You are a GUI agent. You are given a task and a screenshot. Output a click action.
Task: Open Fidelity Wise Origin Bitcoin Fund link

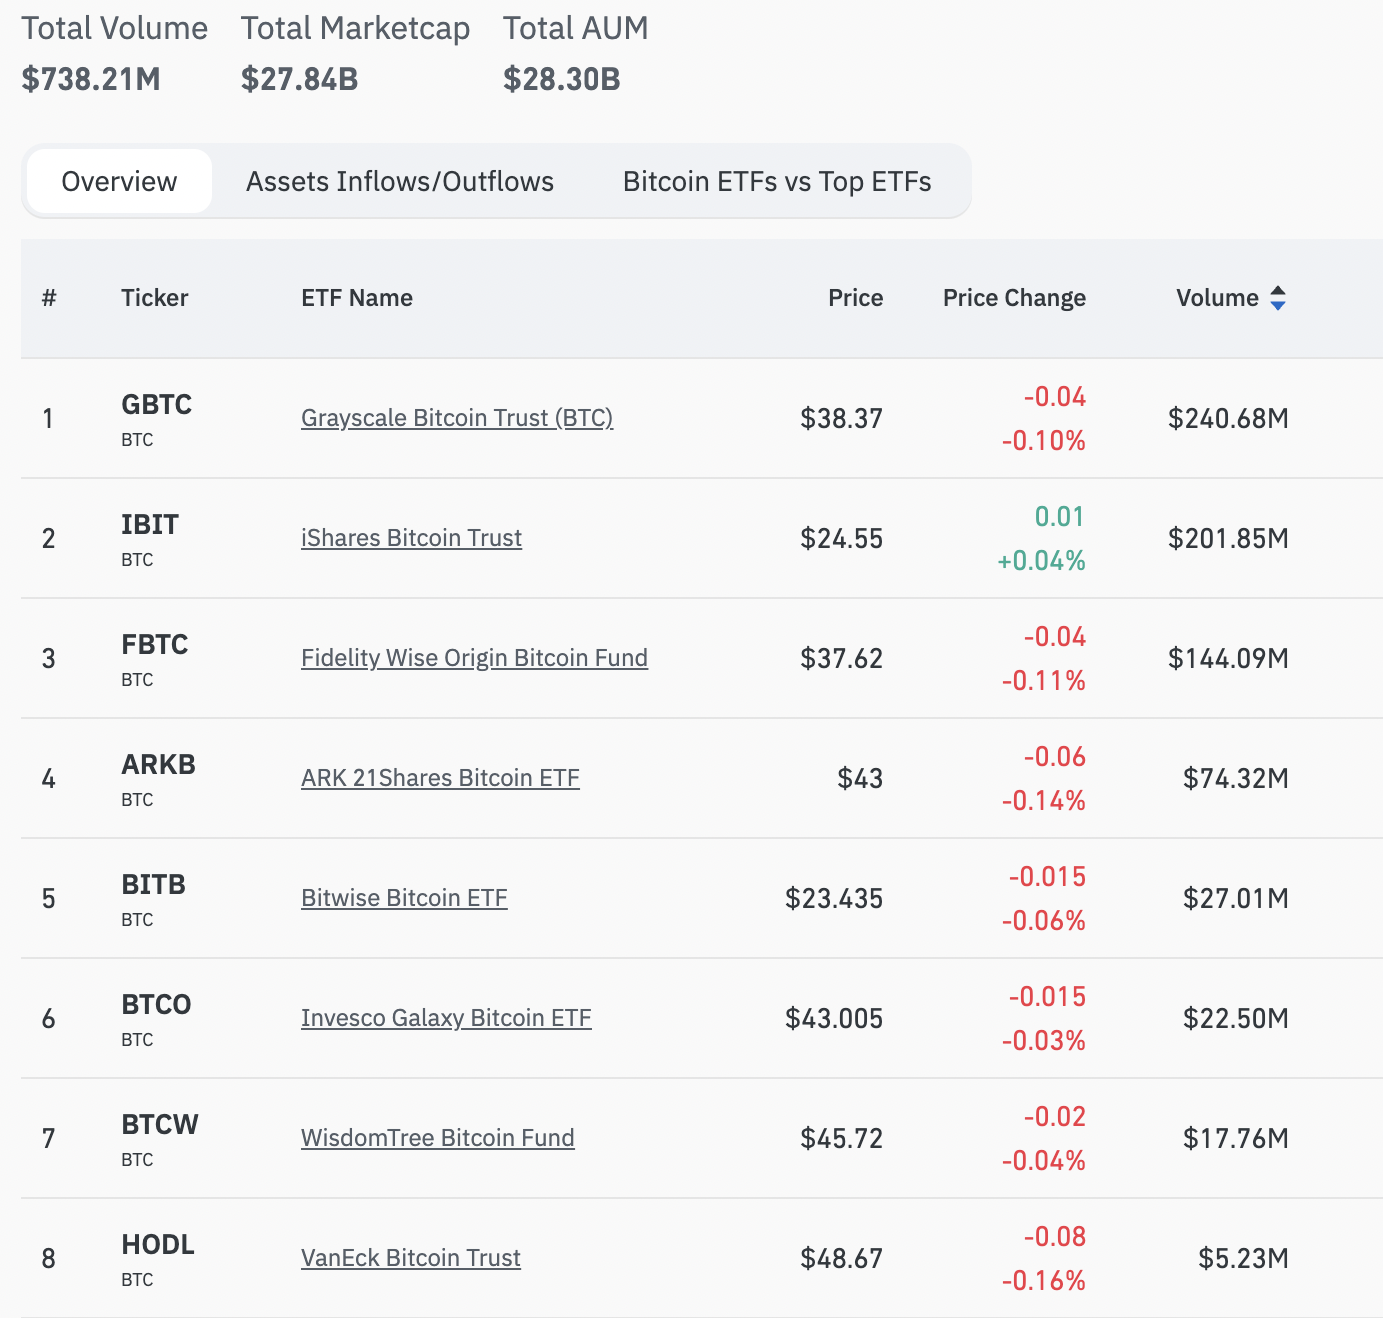tap(474, 658)
